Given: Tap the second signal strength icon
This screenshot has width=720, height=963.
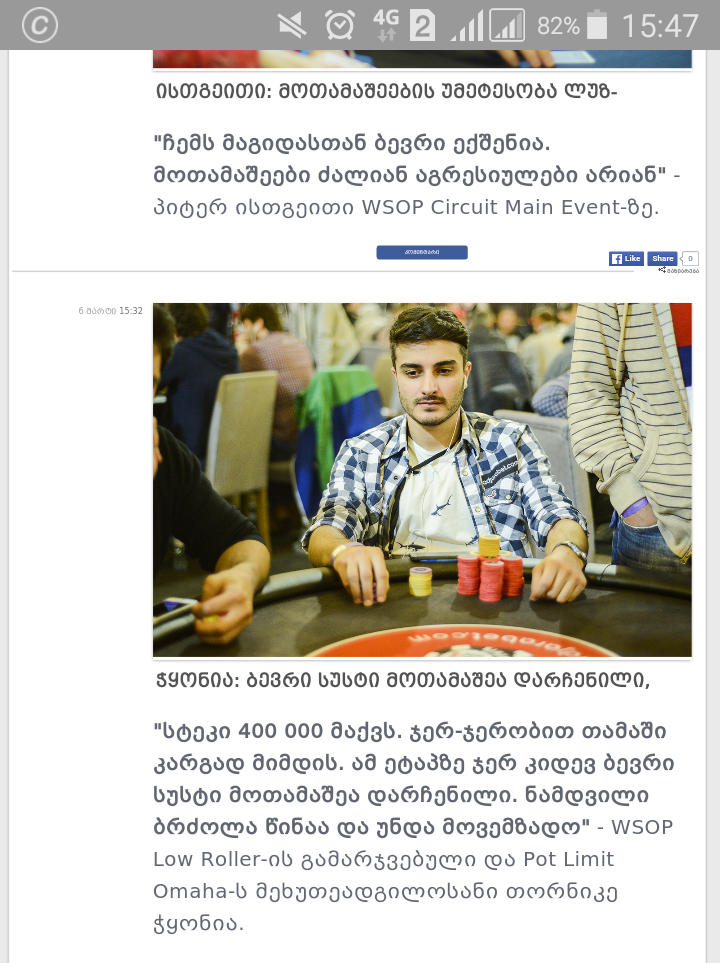Looking at the screenshot, I should (x=507, y=25).
